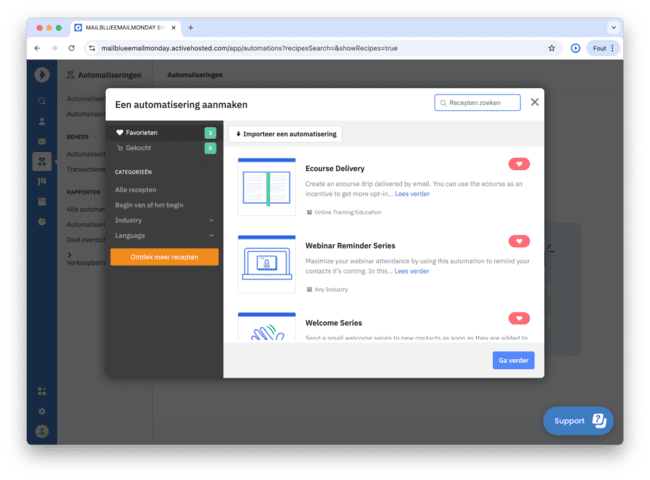The width and height of the screenshot is (650, 480).
Task: Open a new browser tab
Action: click(x=191, y=28)
